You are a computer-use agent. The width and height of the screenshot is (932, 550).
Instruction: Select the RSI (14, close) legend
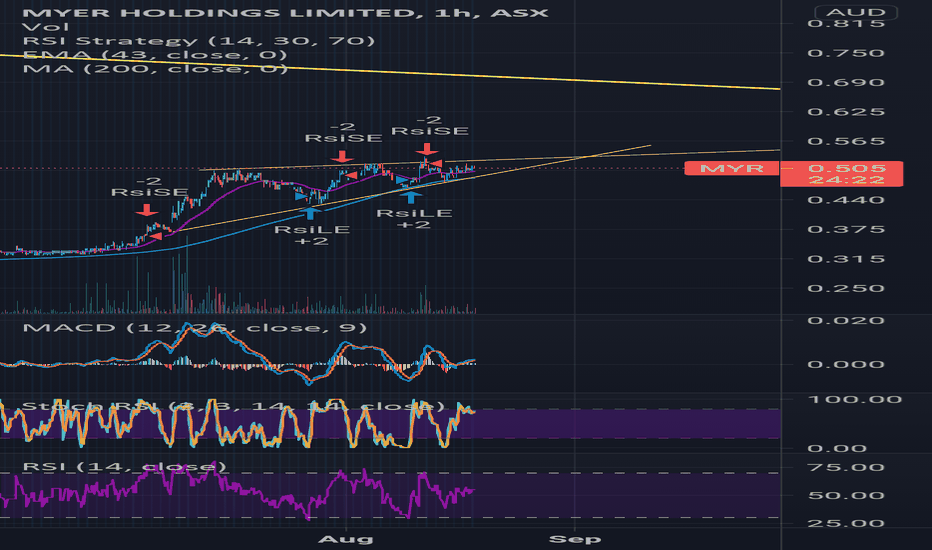pos(124,466)
